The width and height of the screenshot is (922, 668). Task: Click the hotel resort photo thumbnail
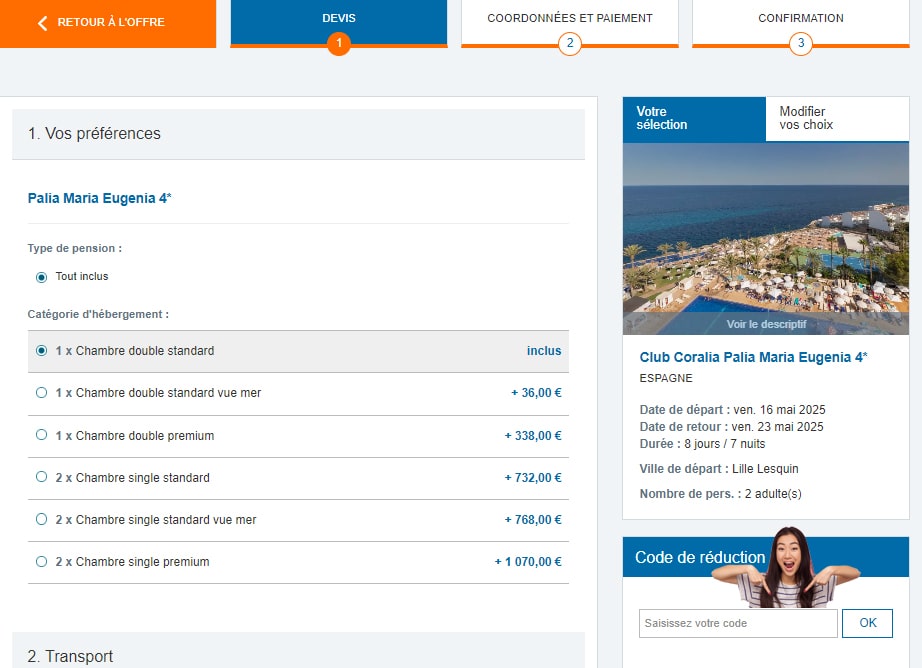(766, 238)
